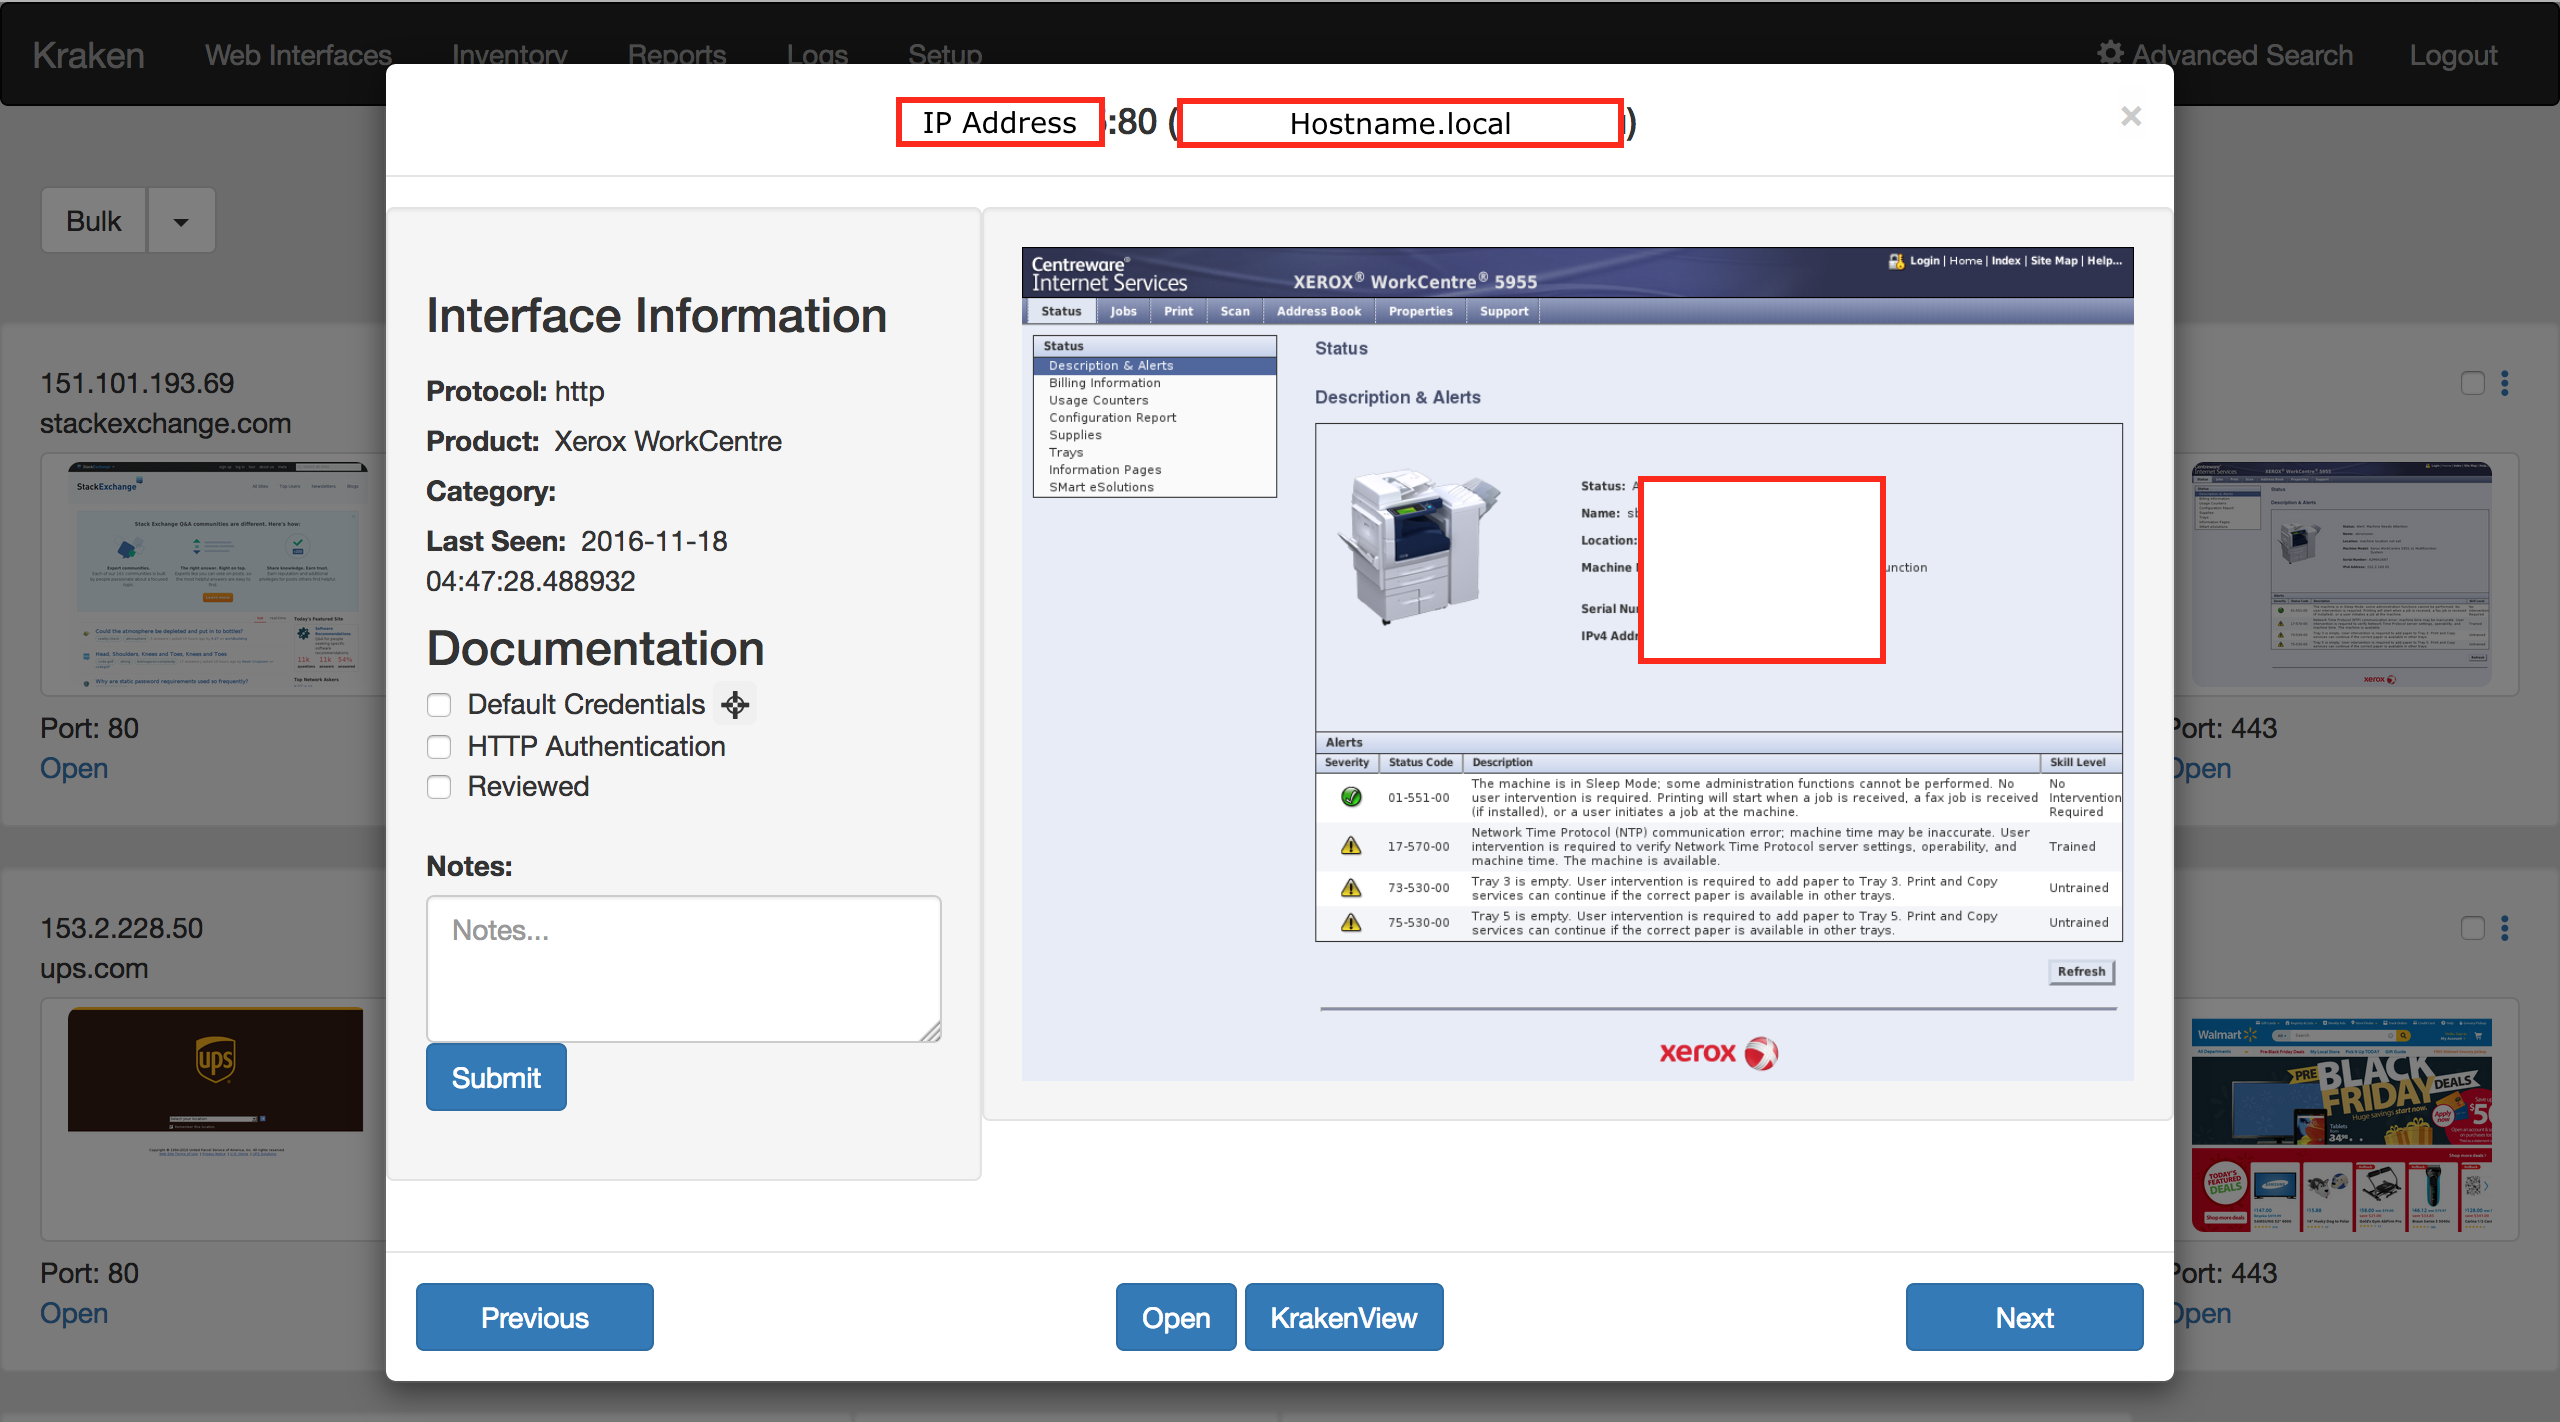Viewport: 2560px width, 1422px height.
Task: Click the Submit notes button
Action: click(x=496, y=1077)
